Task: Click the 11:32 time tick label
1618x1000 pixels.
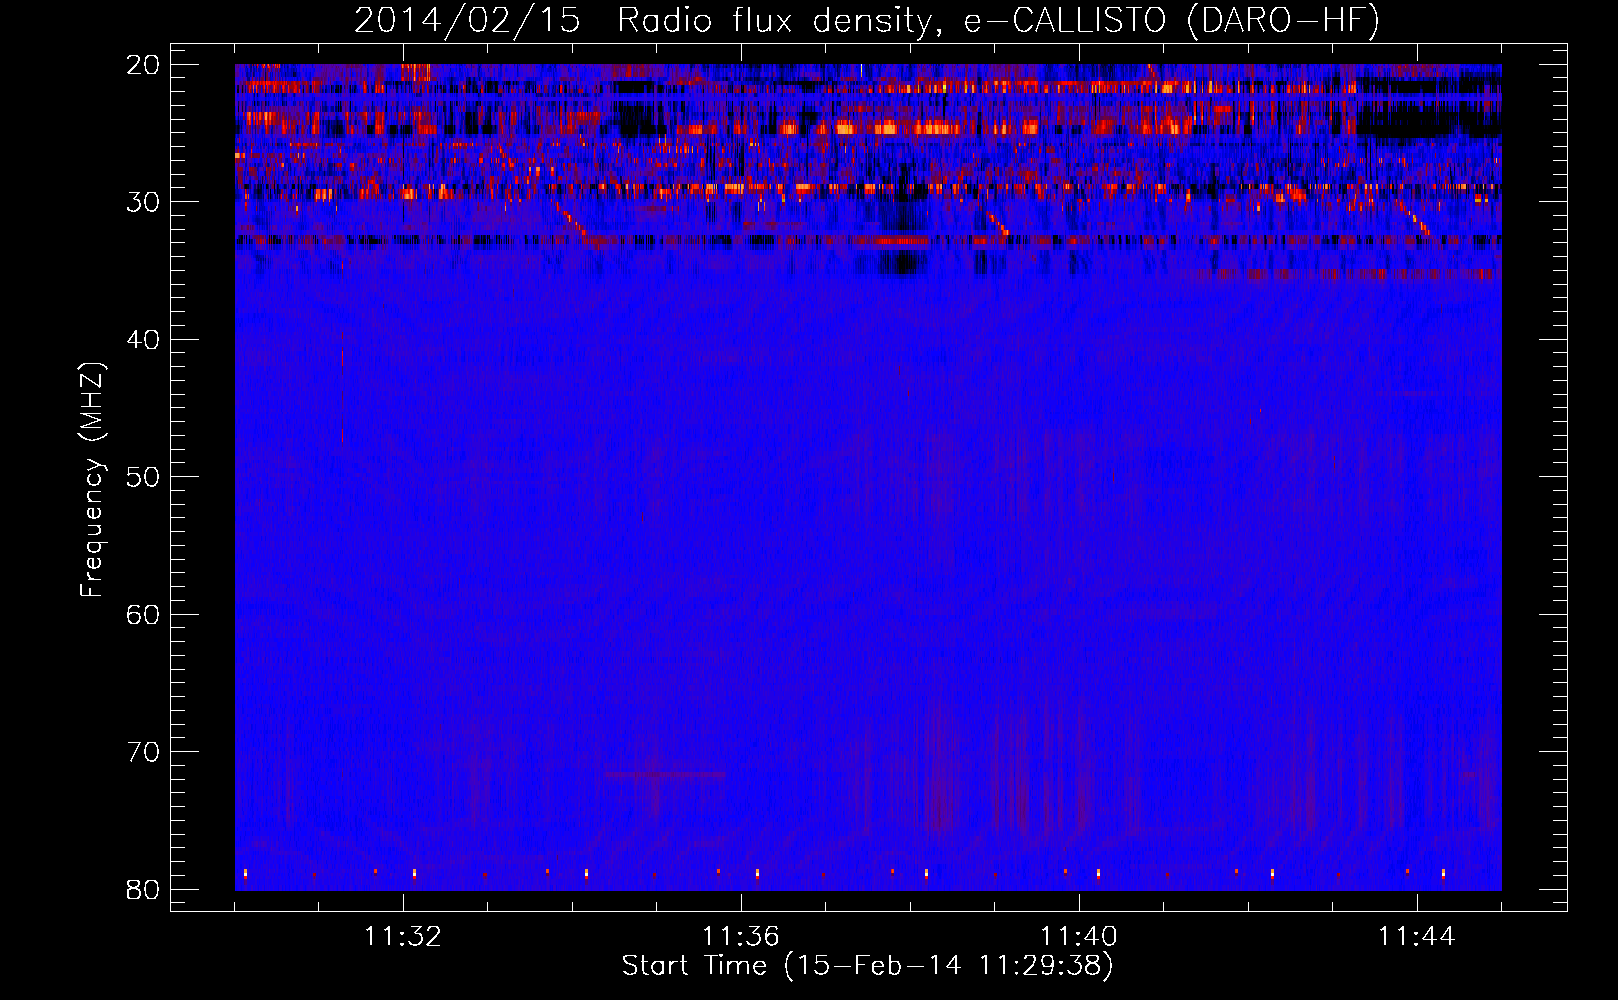Action: [403, 937]
